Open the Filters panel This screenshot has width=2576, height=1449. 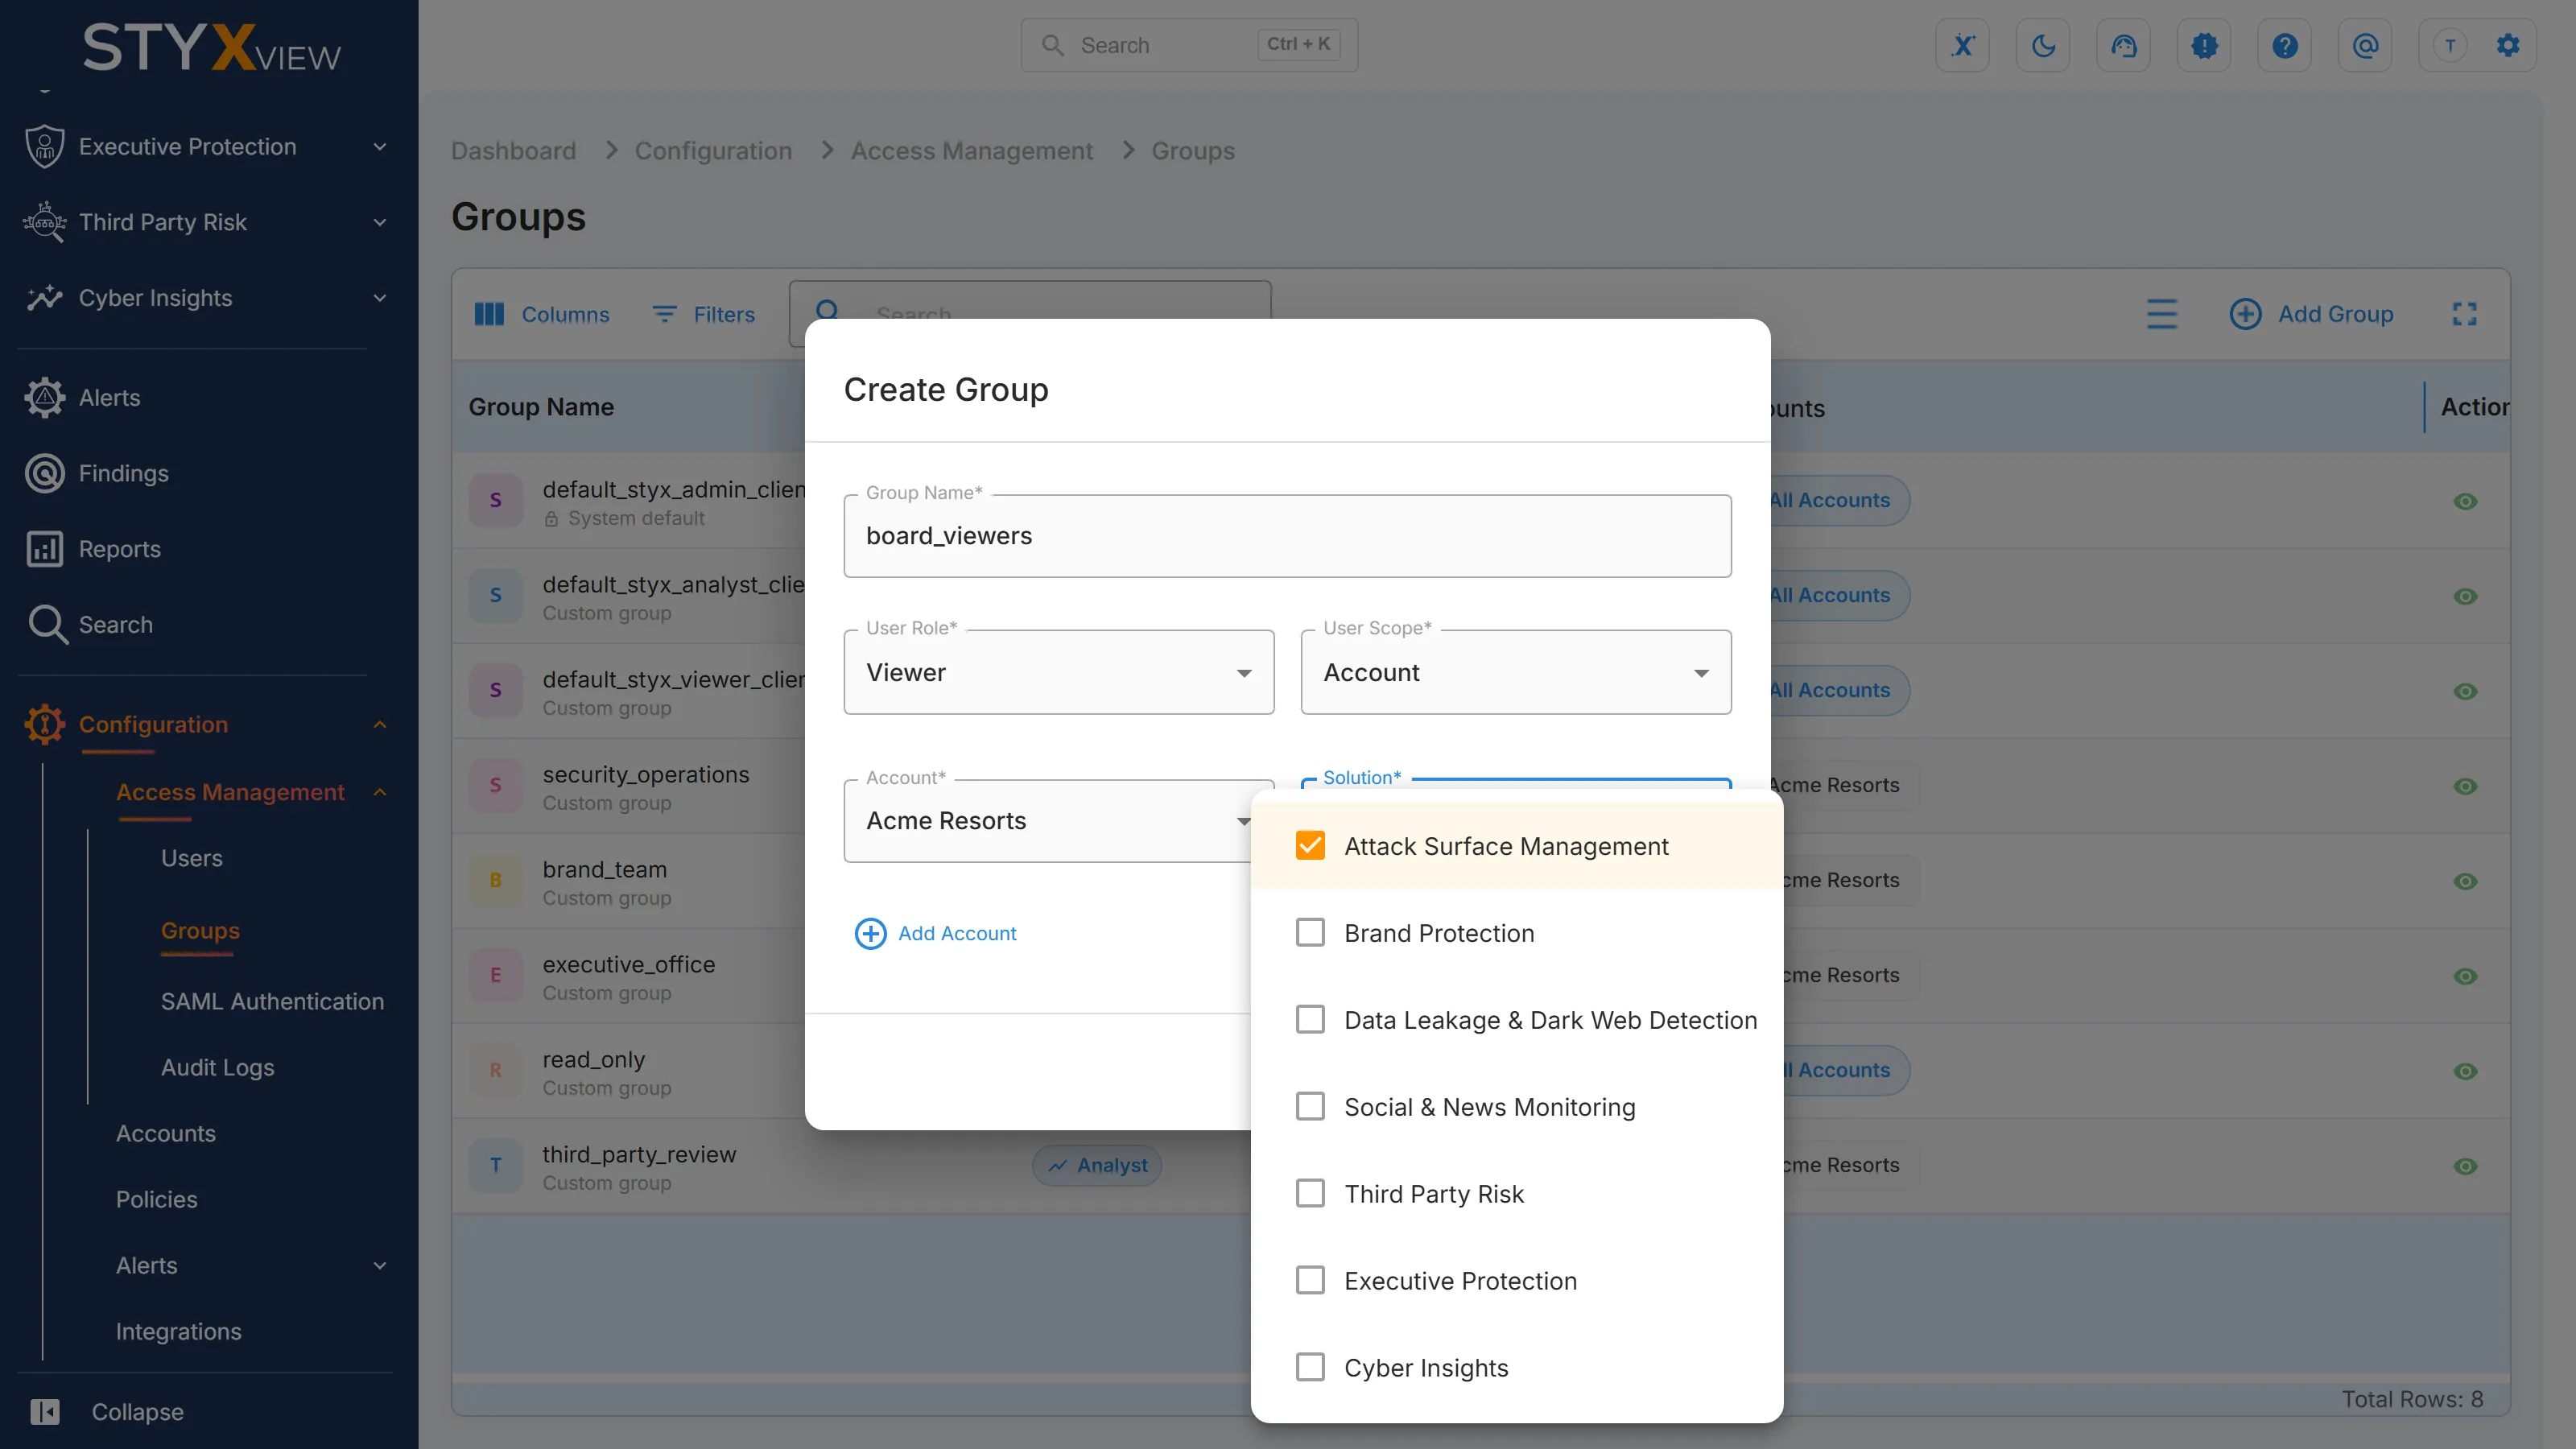point(704,314)
